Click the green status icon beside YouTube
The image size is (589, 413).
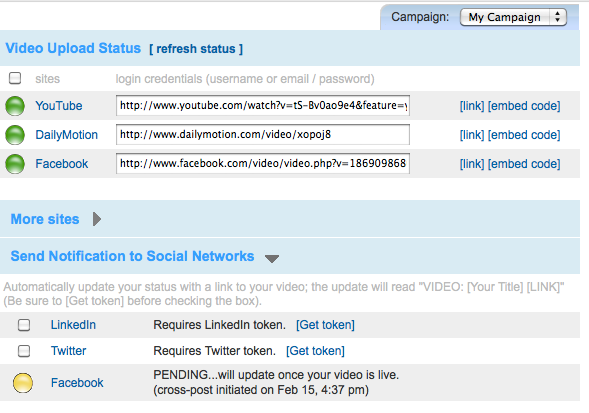click(15, 106)
